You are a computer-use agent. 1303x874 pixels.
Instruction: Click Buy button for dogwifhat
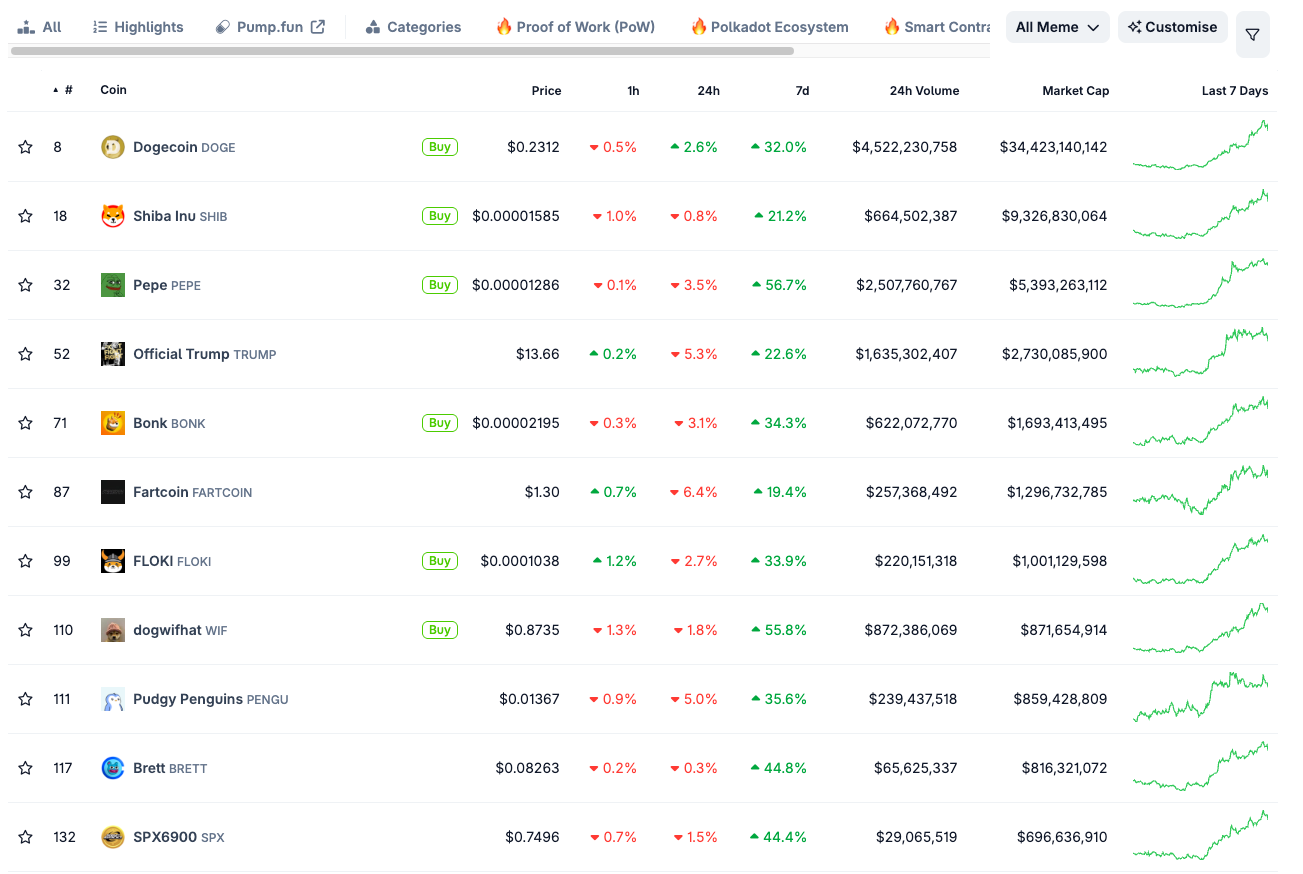(440, 630)
